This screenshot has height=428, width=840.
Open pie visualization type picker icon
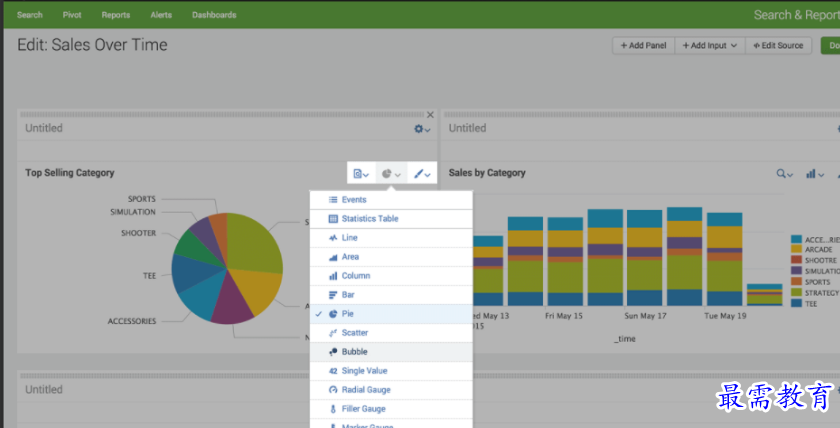(391, 174)
